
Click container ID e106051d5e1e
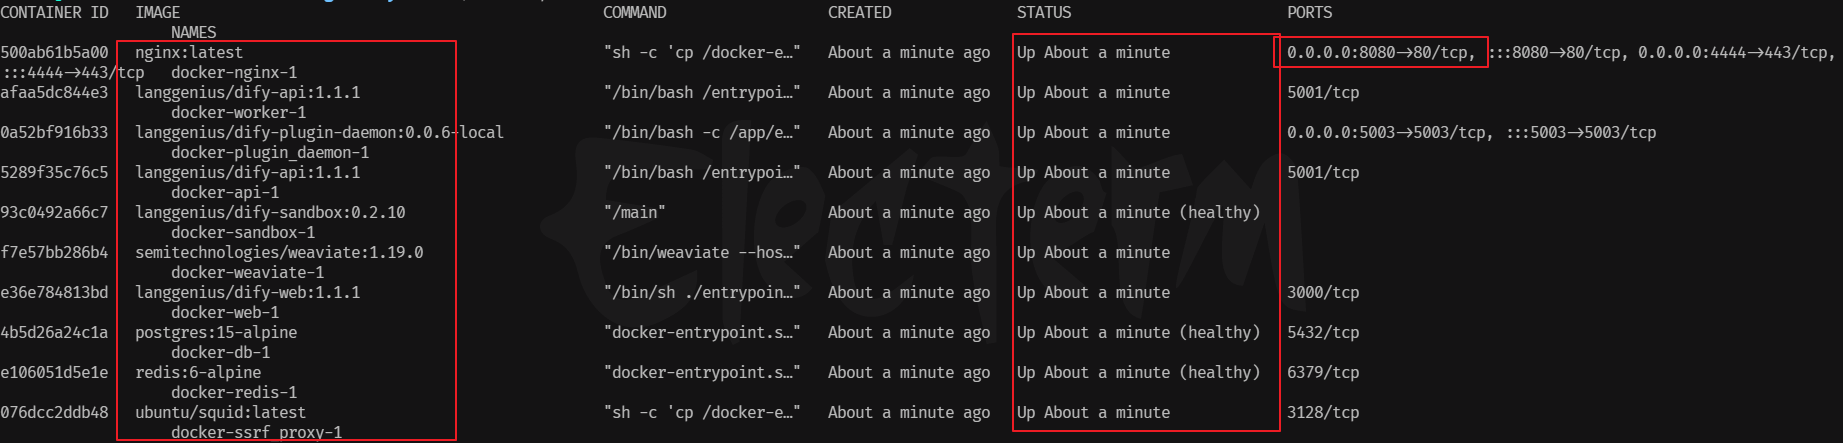[54, 373]
